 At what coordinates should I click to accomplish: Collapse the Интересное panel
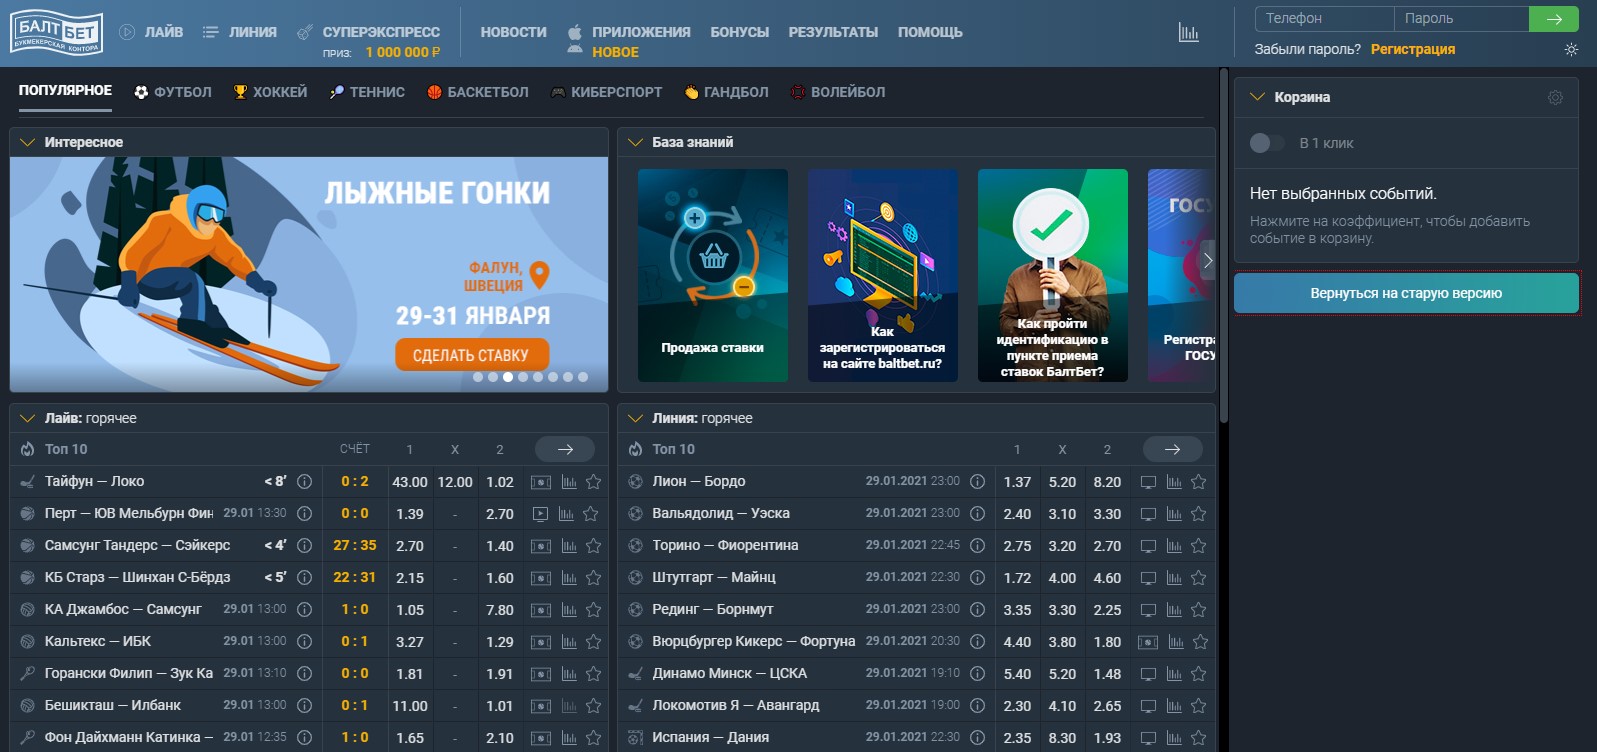[x=27, y=142]
